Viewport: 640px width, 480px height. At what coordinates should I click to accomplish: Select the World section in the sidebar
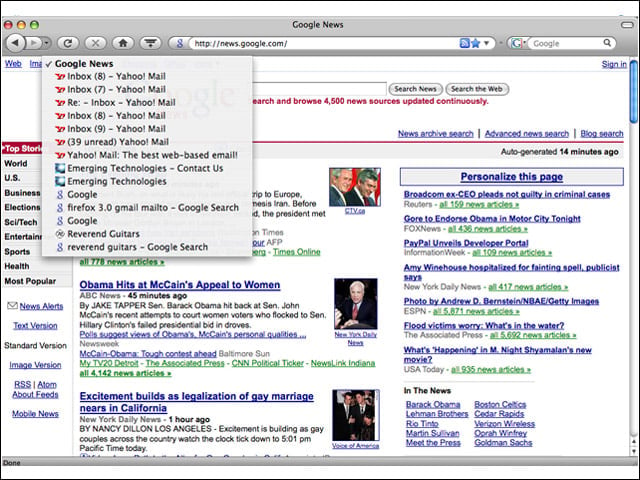tap(16, 163)
